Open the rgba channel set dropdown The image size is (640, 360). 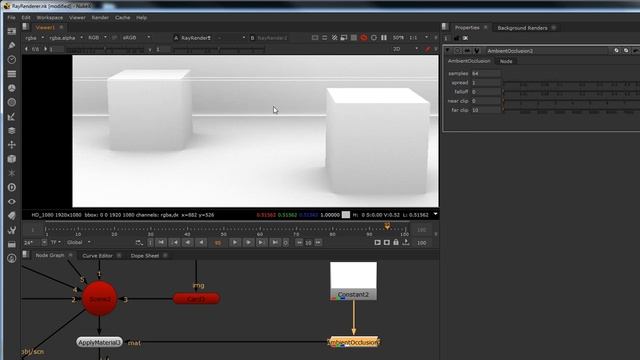point(35,38)
